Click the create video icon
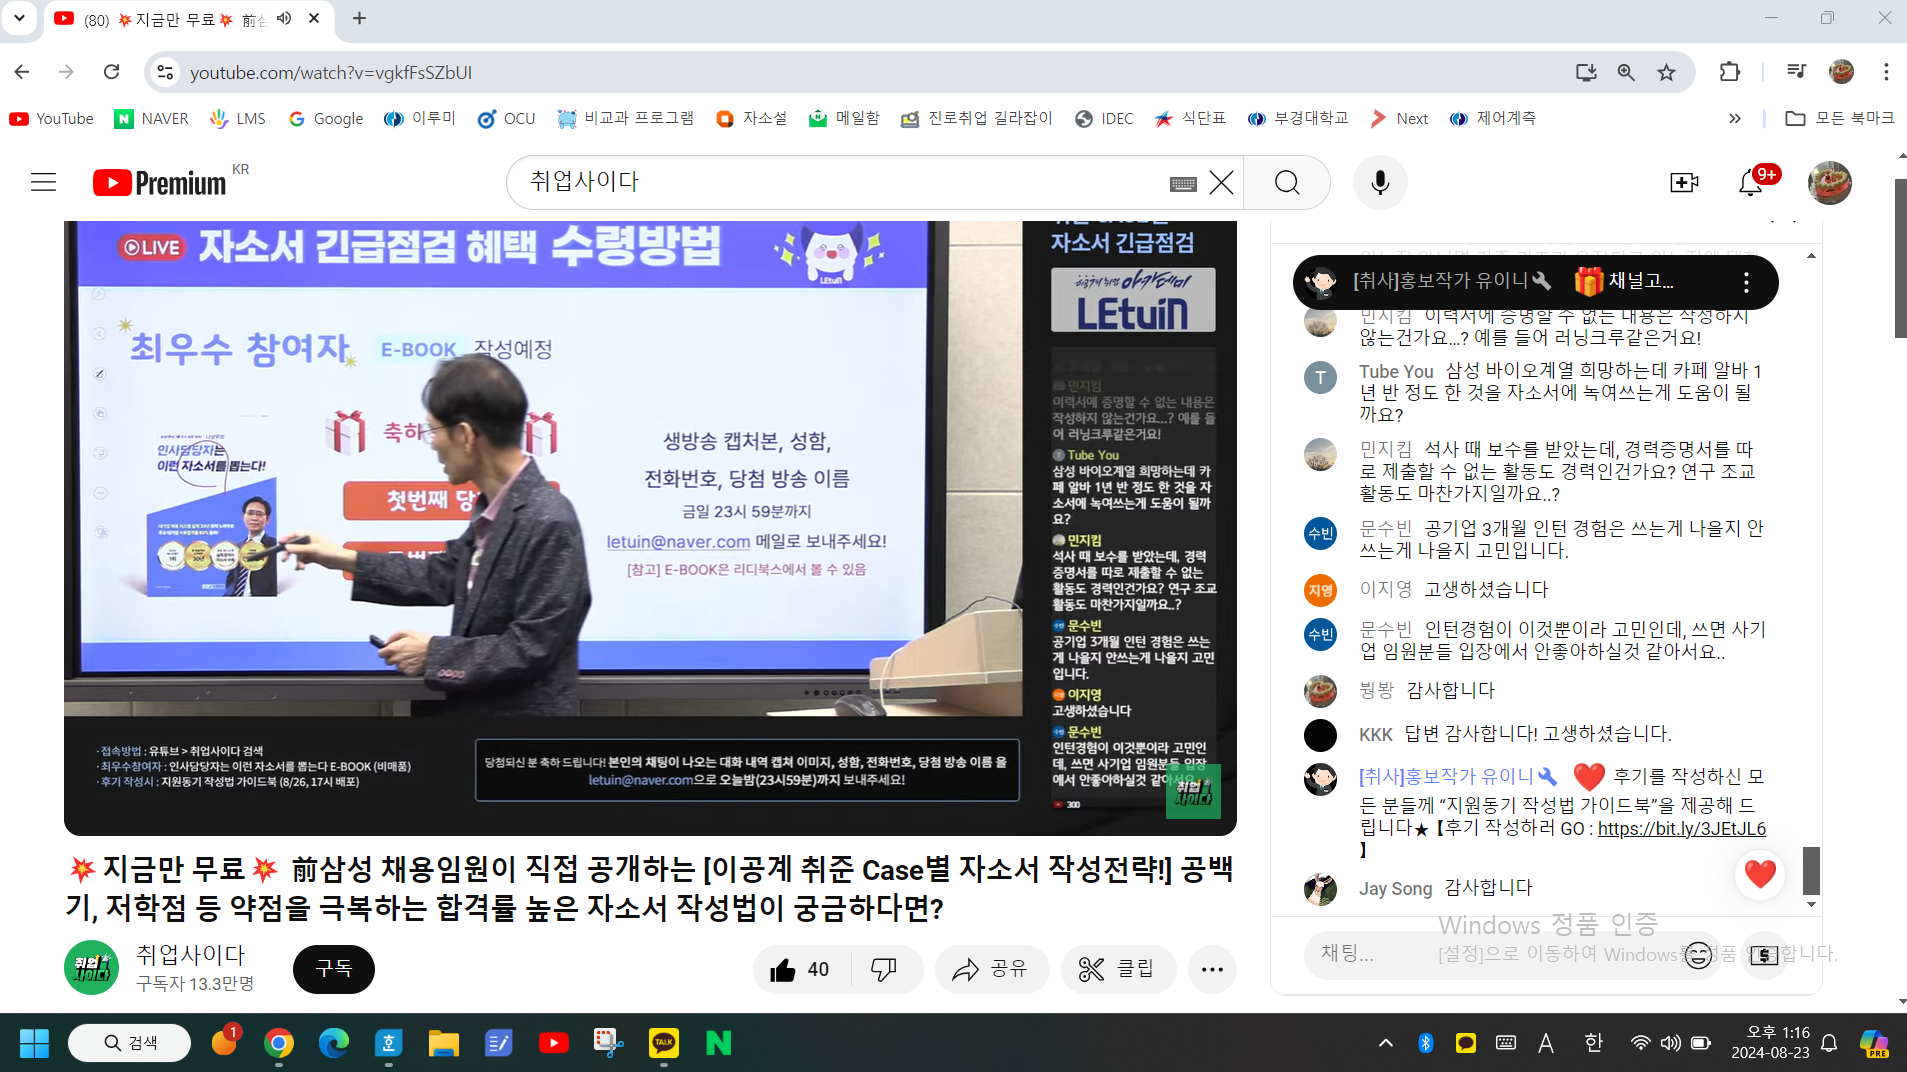This screenshot has height=1072, width=1907. click(x=1684, y=183)
